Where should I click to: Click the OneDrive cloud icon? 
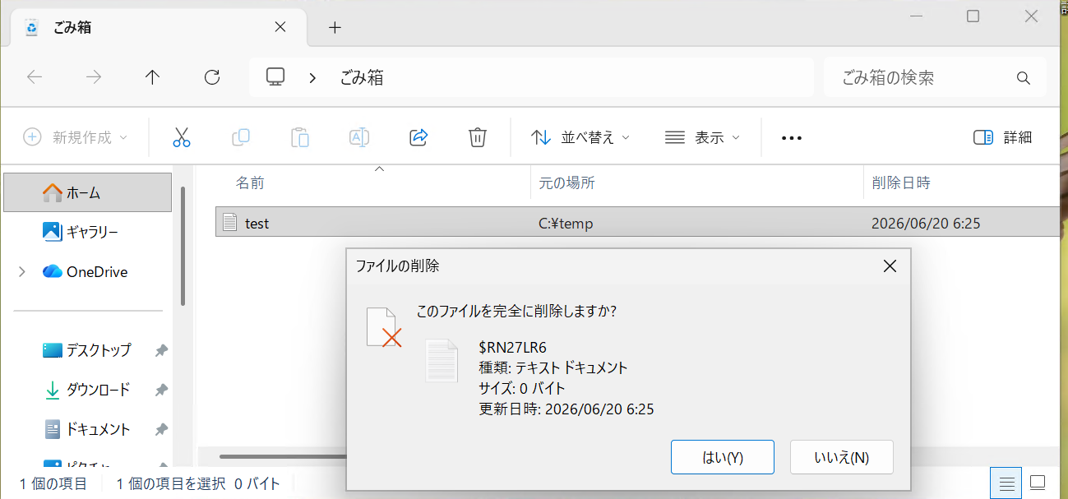tap(52, 272)
